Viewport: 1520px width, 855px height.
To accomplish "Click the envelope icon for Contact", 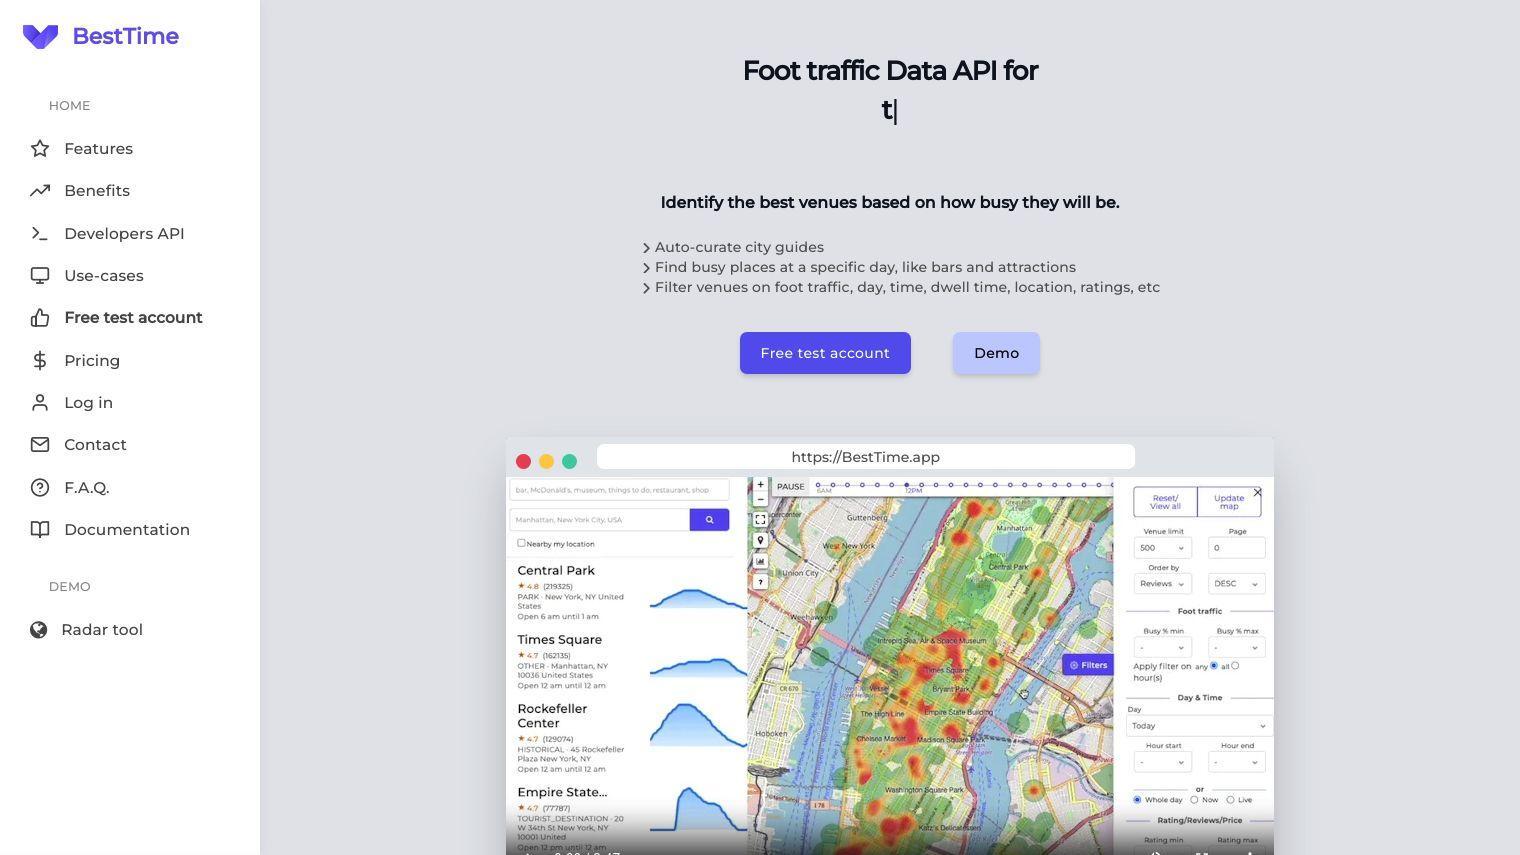I will coord(40,444).
